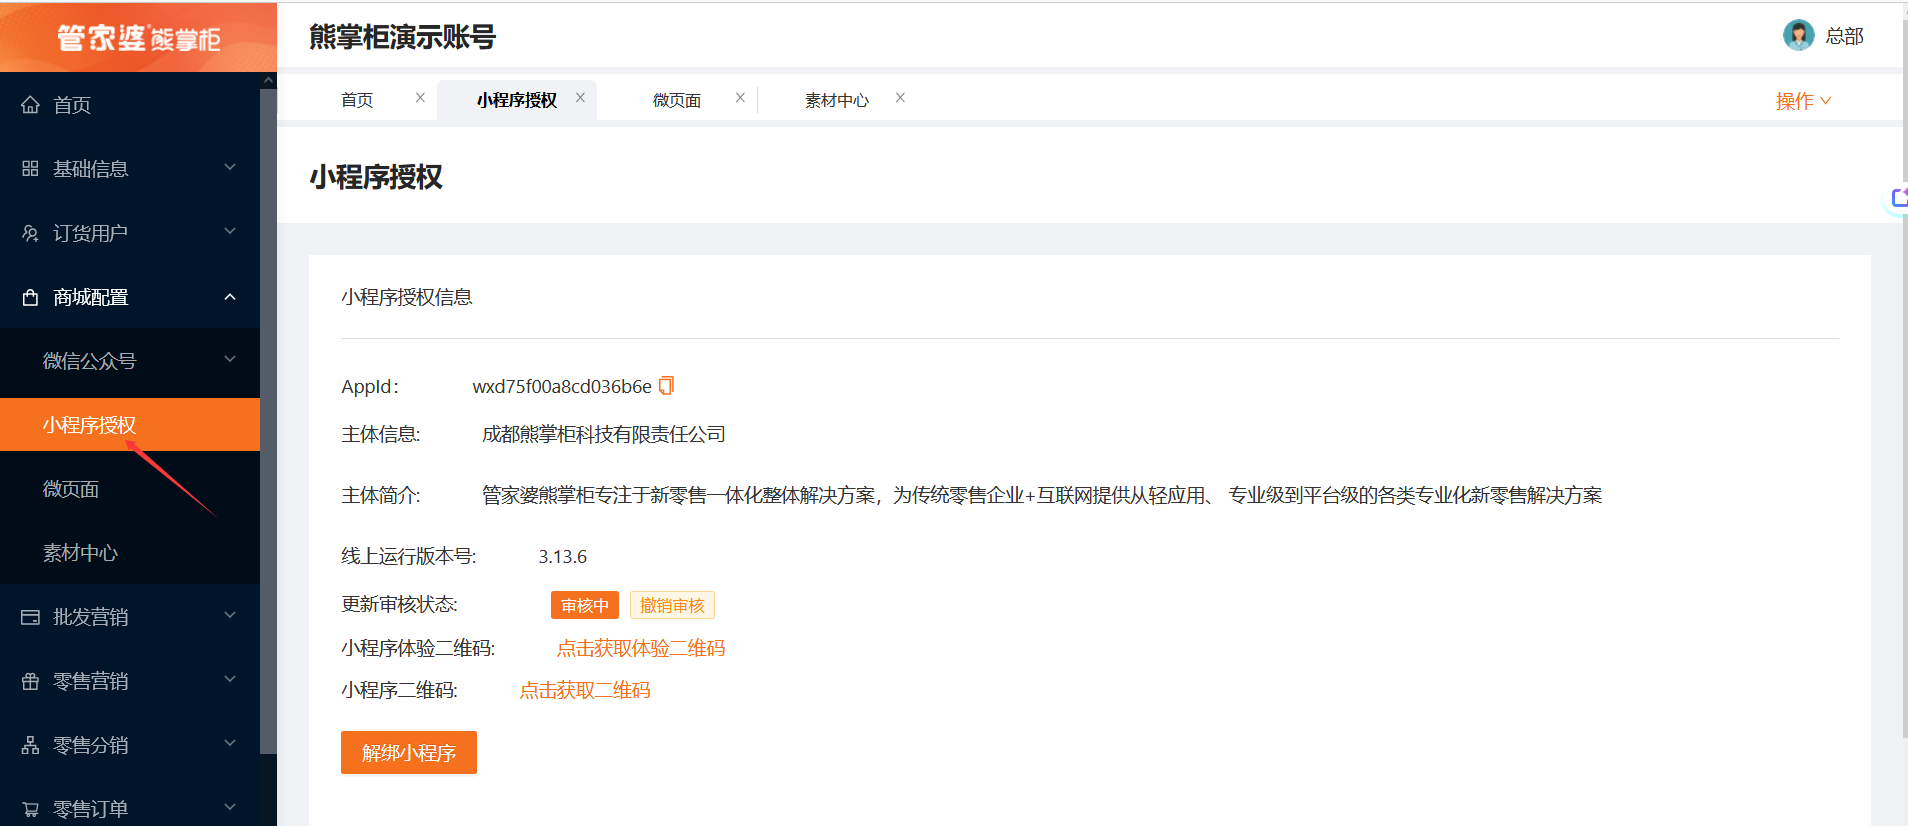The height and width of the screenshot is (826, 1908).
Task: Click the 更新审核状态 label
Action: (x=400, y=604)
